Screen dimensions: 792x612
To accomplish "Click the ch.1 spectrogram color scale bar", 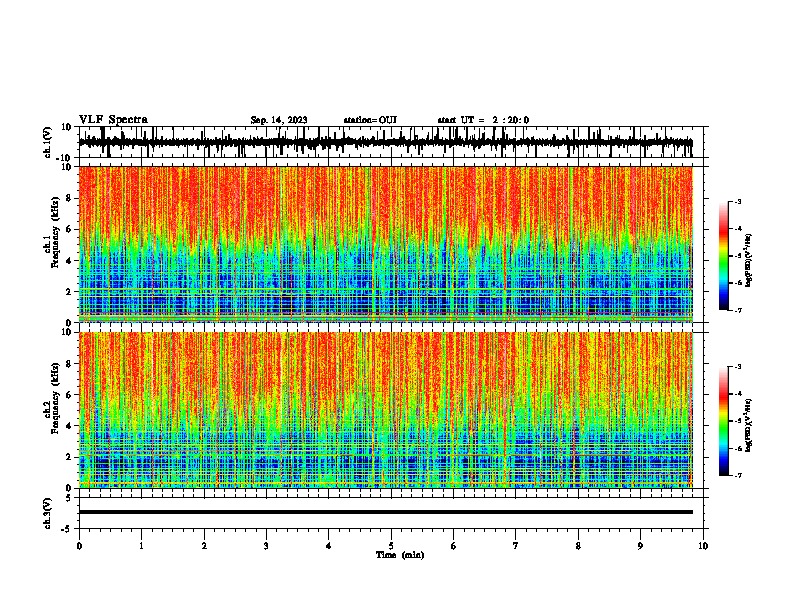I will (x=724, y=256).
